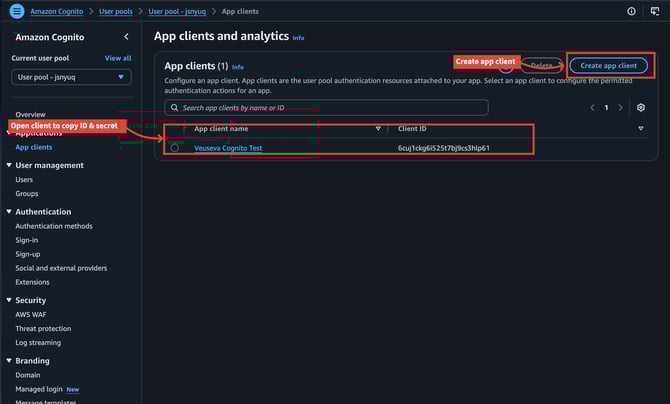Image resolution: width=670 pixels, height=404 pixels.
Task: Click View all user pools link
Action: [118, 58]
